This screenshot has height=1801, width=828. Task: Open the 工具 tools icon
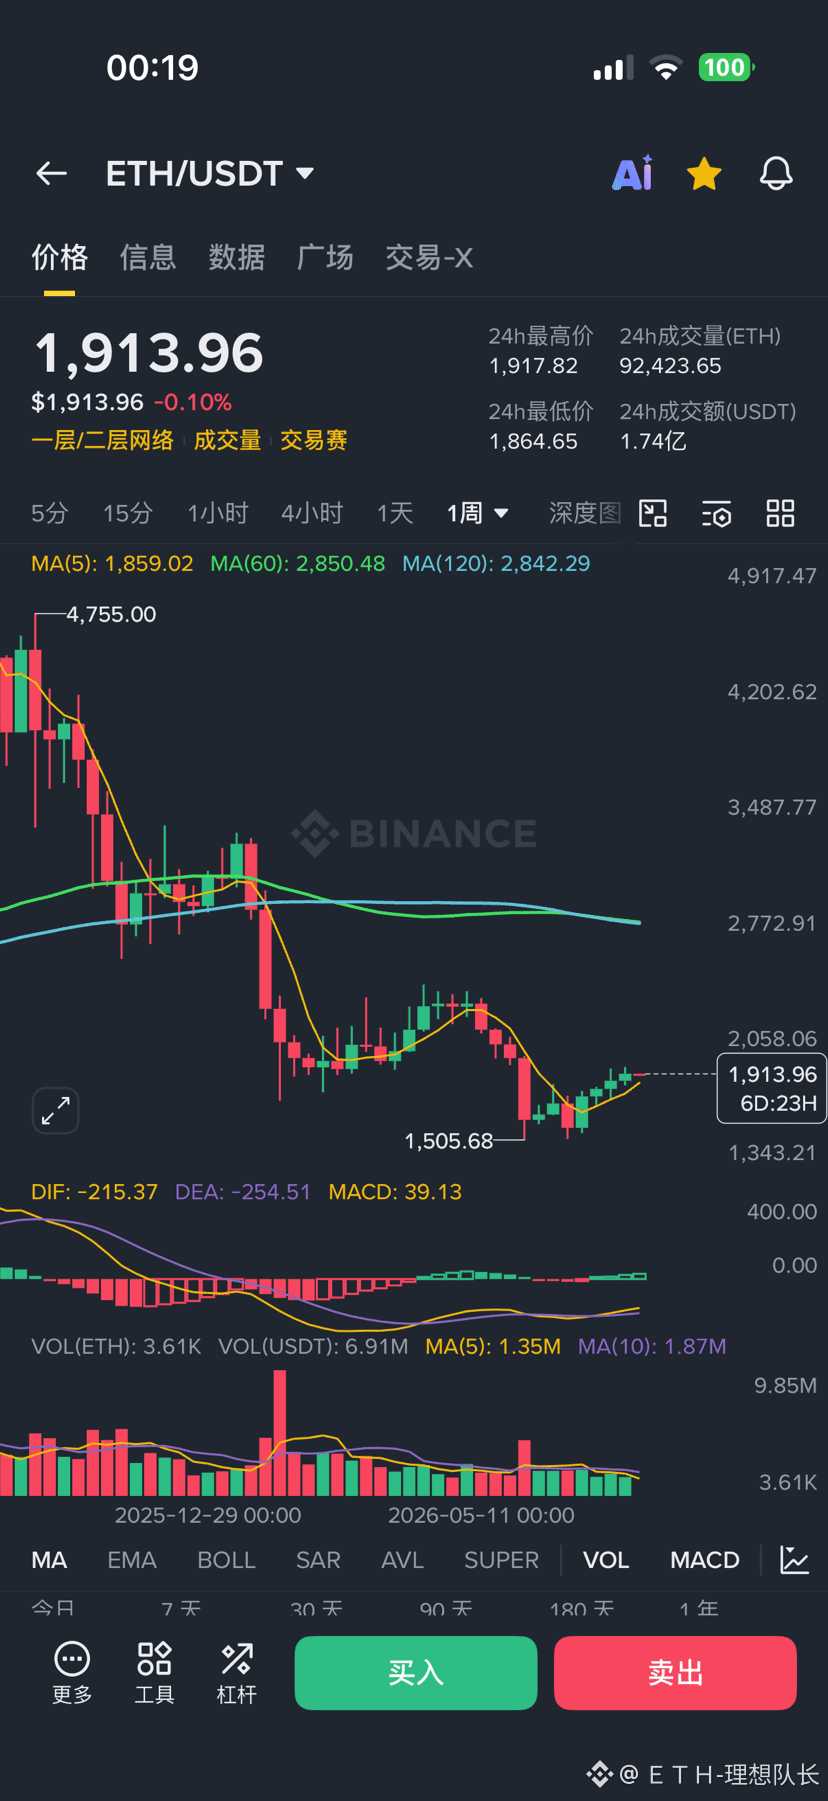click(155, 1673)
